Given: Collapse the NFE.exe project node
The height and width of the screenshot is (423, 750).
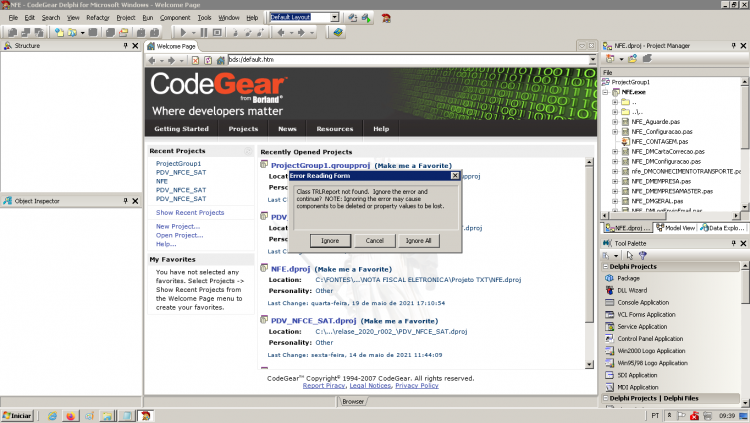Looking at the screenshot, I should pyautogui.click(x=606, y=92).
